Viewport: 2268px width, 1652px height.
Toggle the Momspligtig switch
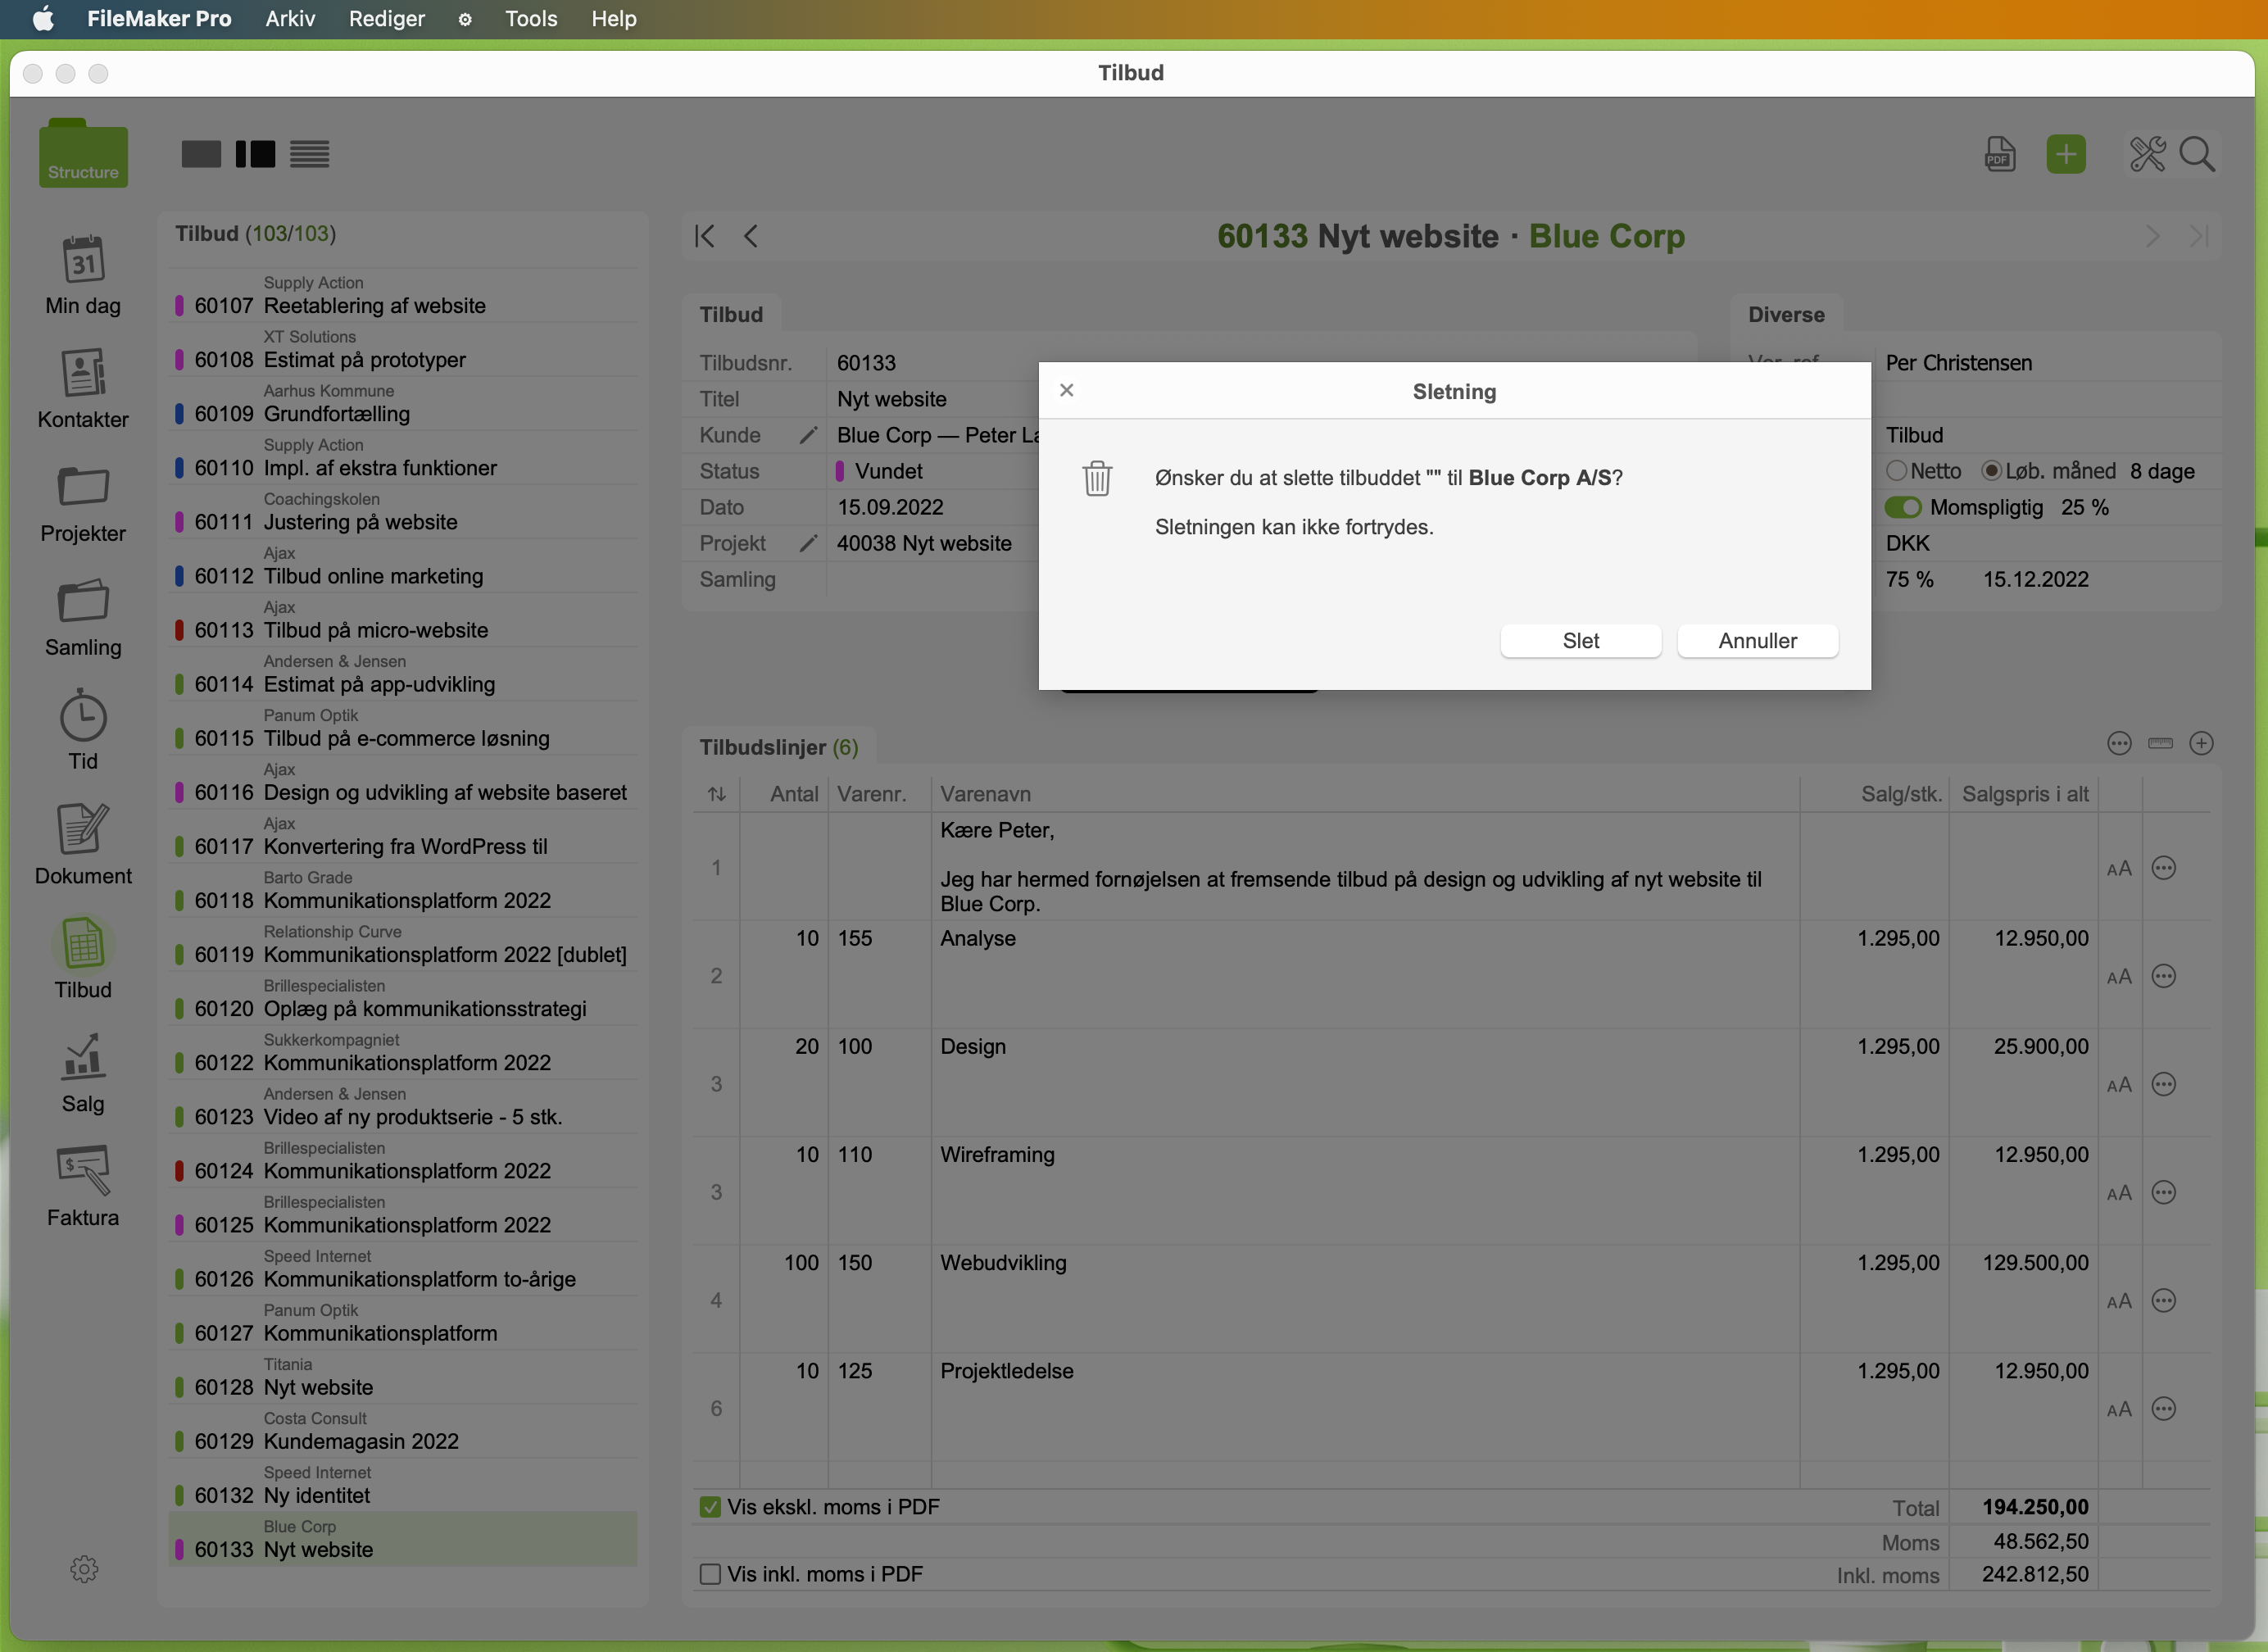click(x=1902, y=507)
